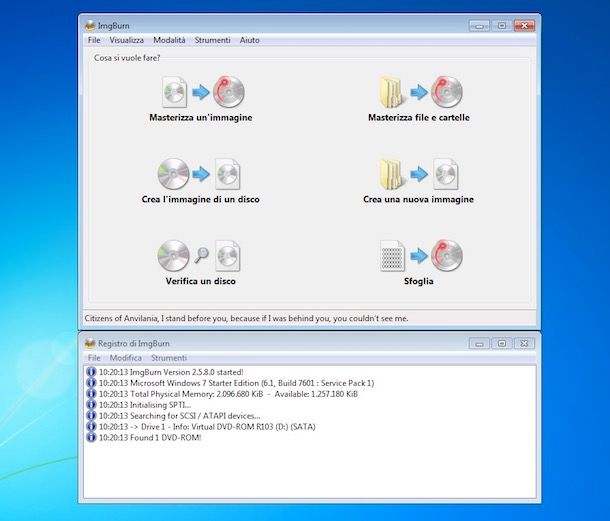Image resolution: width=610 pixels, height=521 pixels.
Task: Click log line 'Microsoft Windows 7 Starter Edition'
Action: pos(236,383)
